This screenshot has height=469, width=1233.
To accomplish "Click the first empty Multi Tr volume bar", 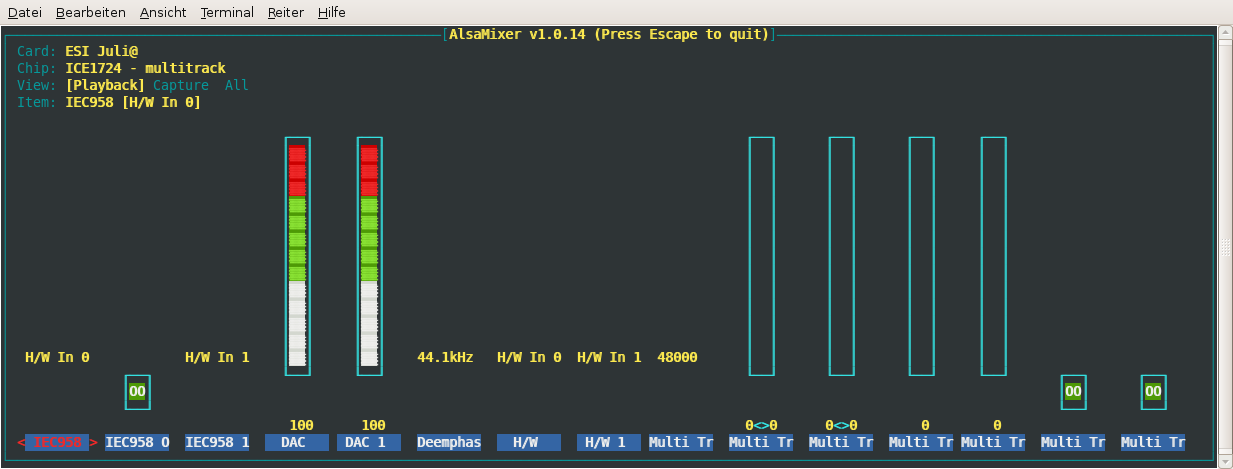I will [761, 256].
